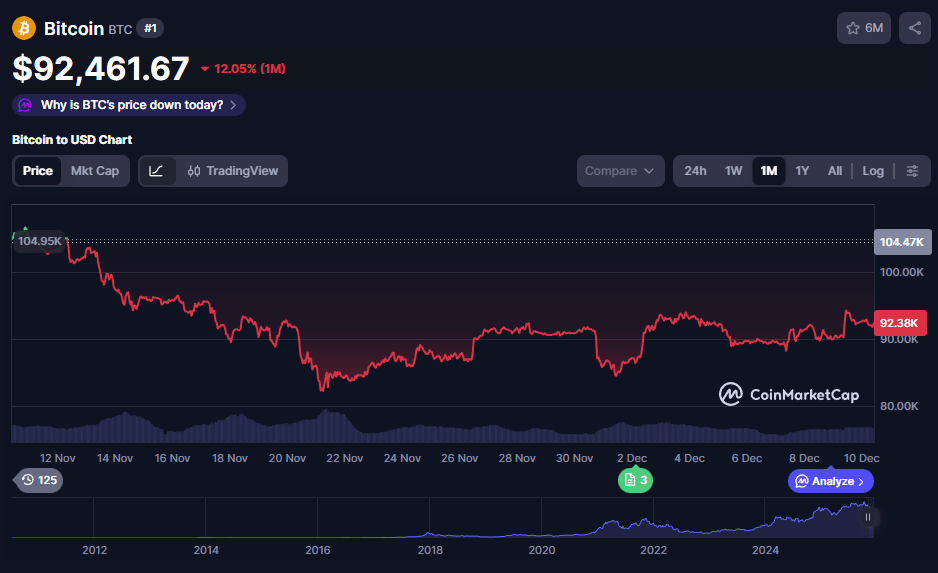Select the All time range
The image size is (938, 573).
[x=835, y=171]
